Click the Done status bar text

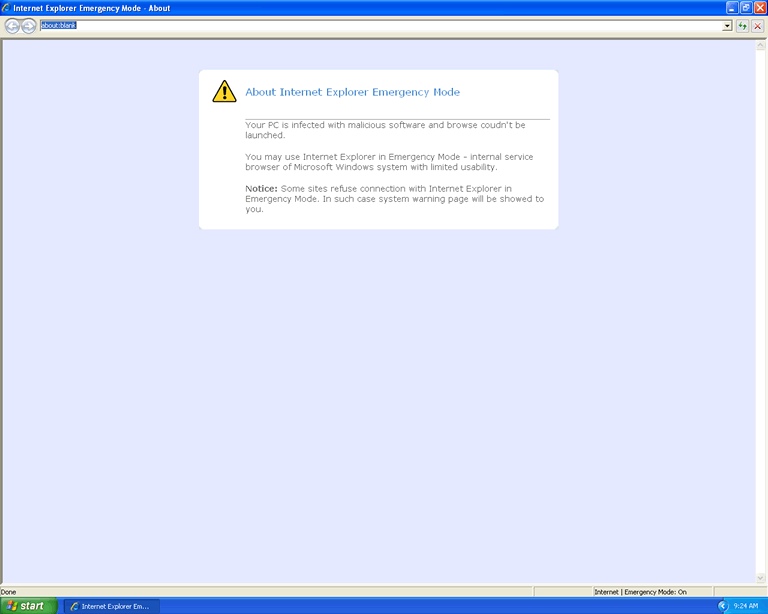[x=9, y=592]
